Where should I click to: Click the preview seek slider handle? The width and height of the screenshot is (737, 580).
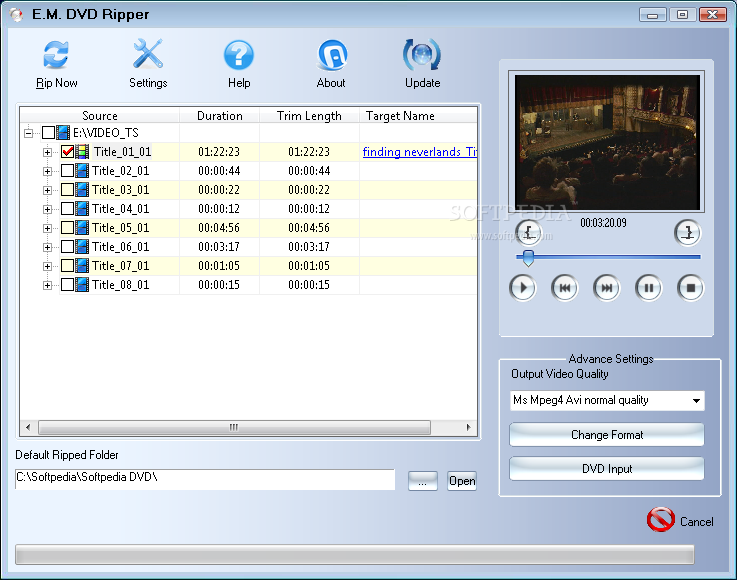click(528, 258)
